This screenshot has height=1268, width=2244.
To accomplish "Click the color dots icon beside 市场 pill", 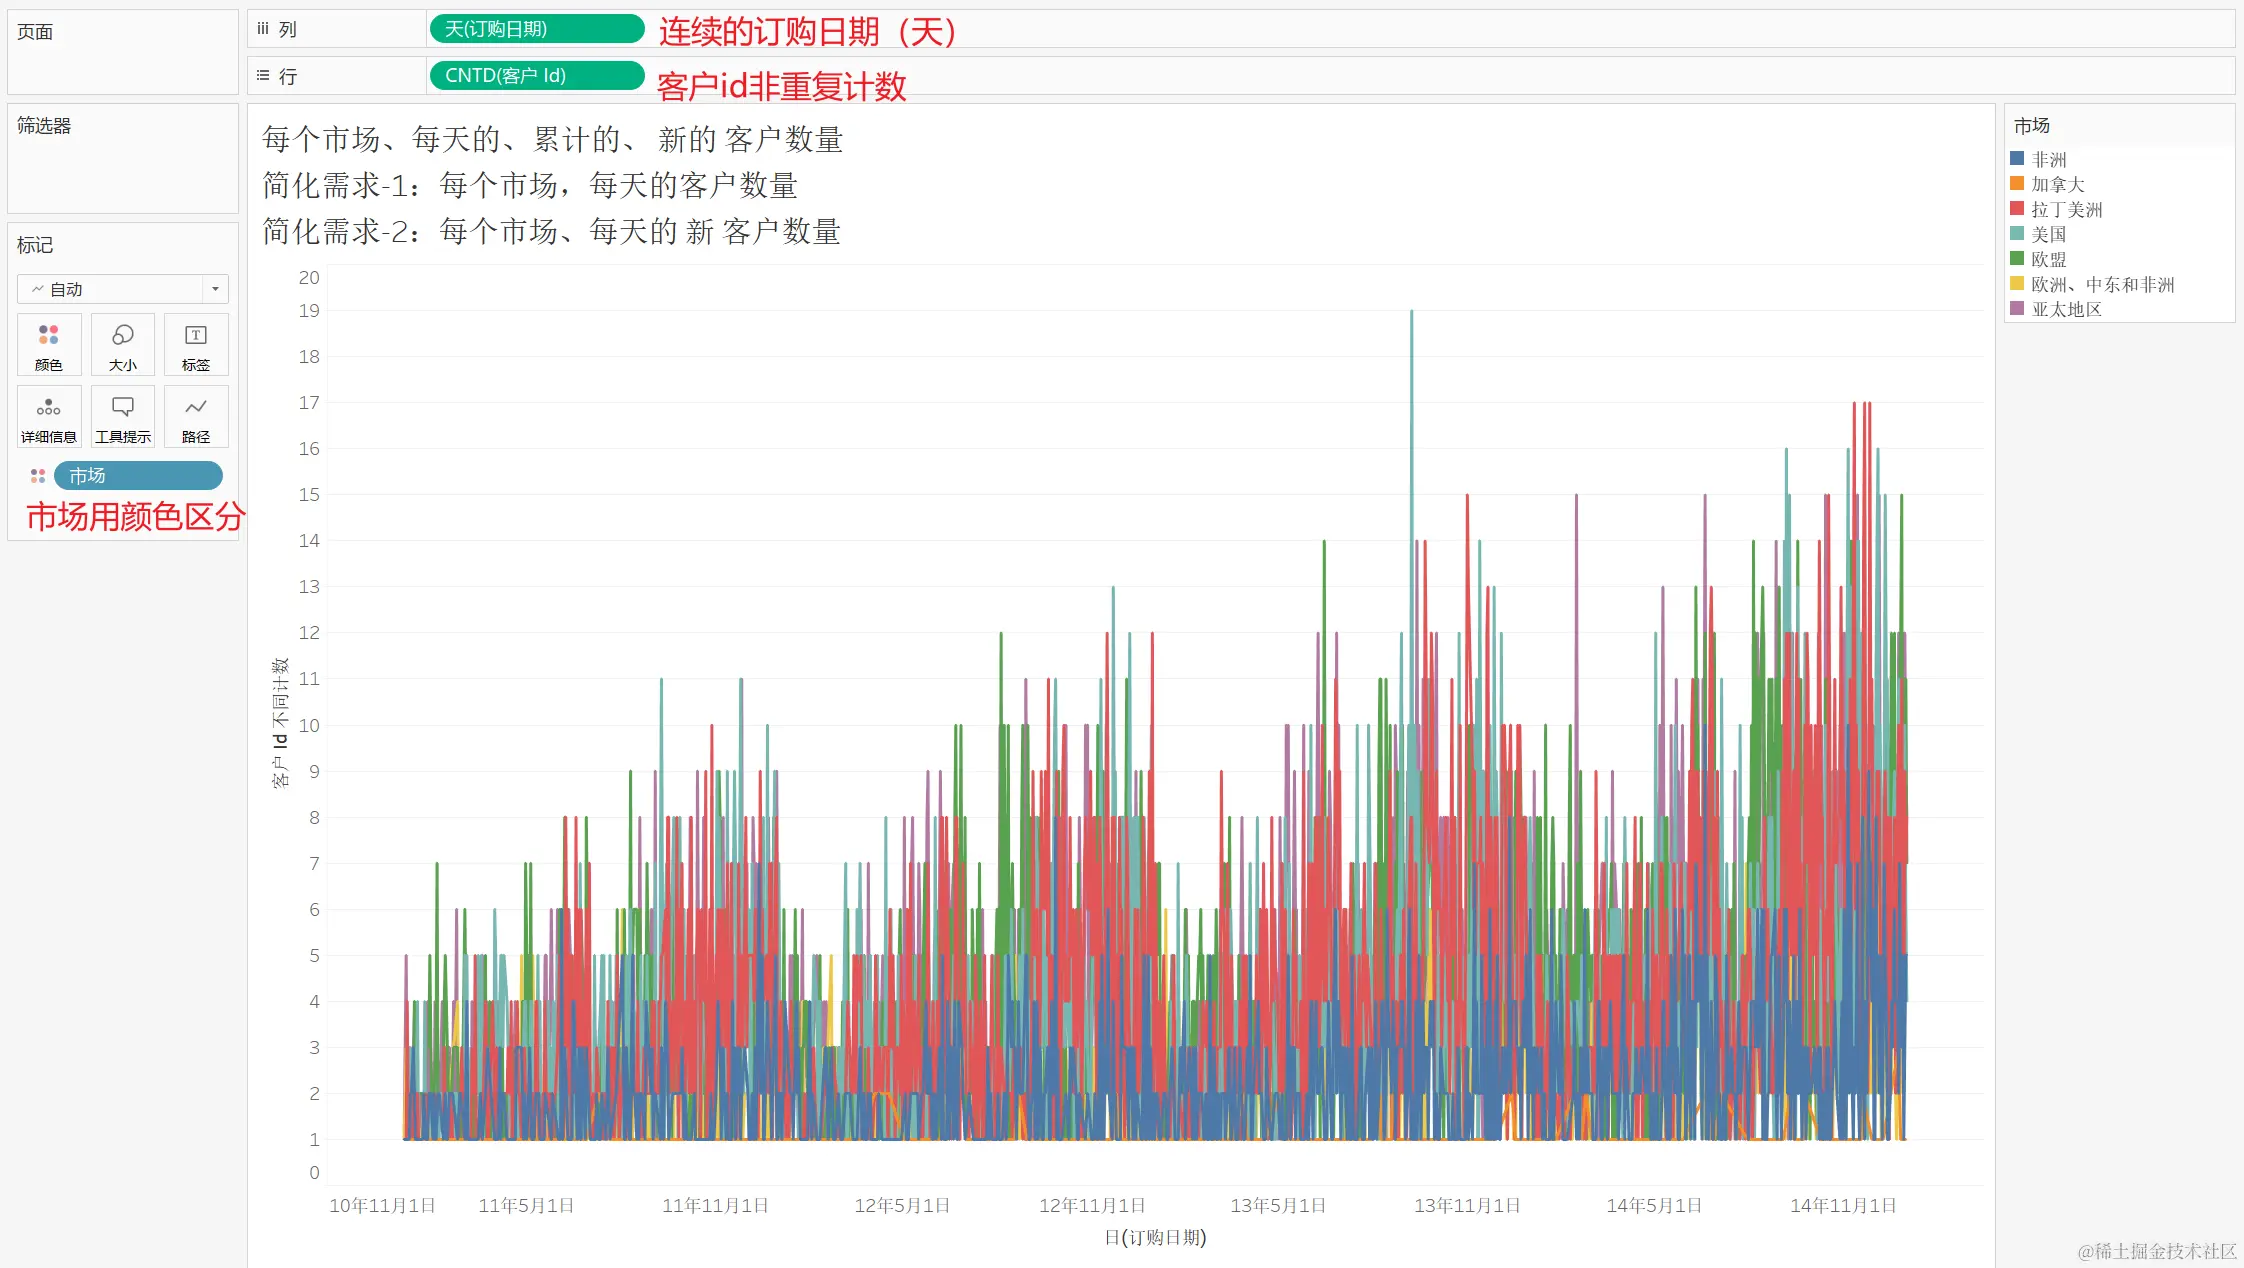I will click(38, 476).
